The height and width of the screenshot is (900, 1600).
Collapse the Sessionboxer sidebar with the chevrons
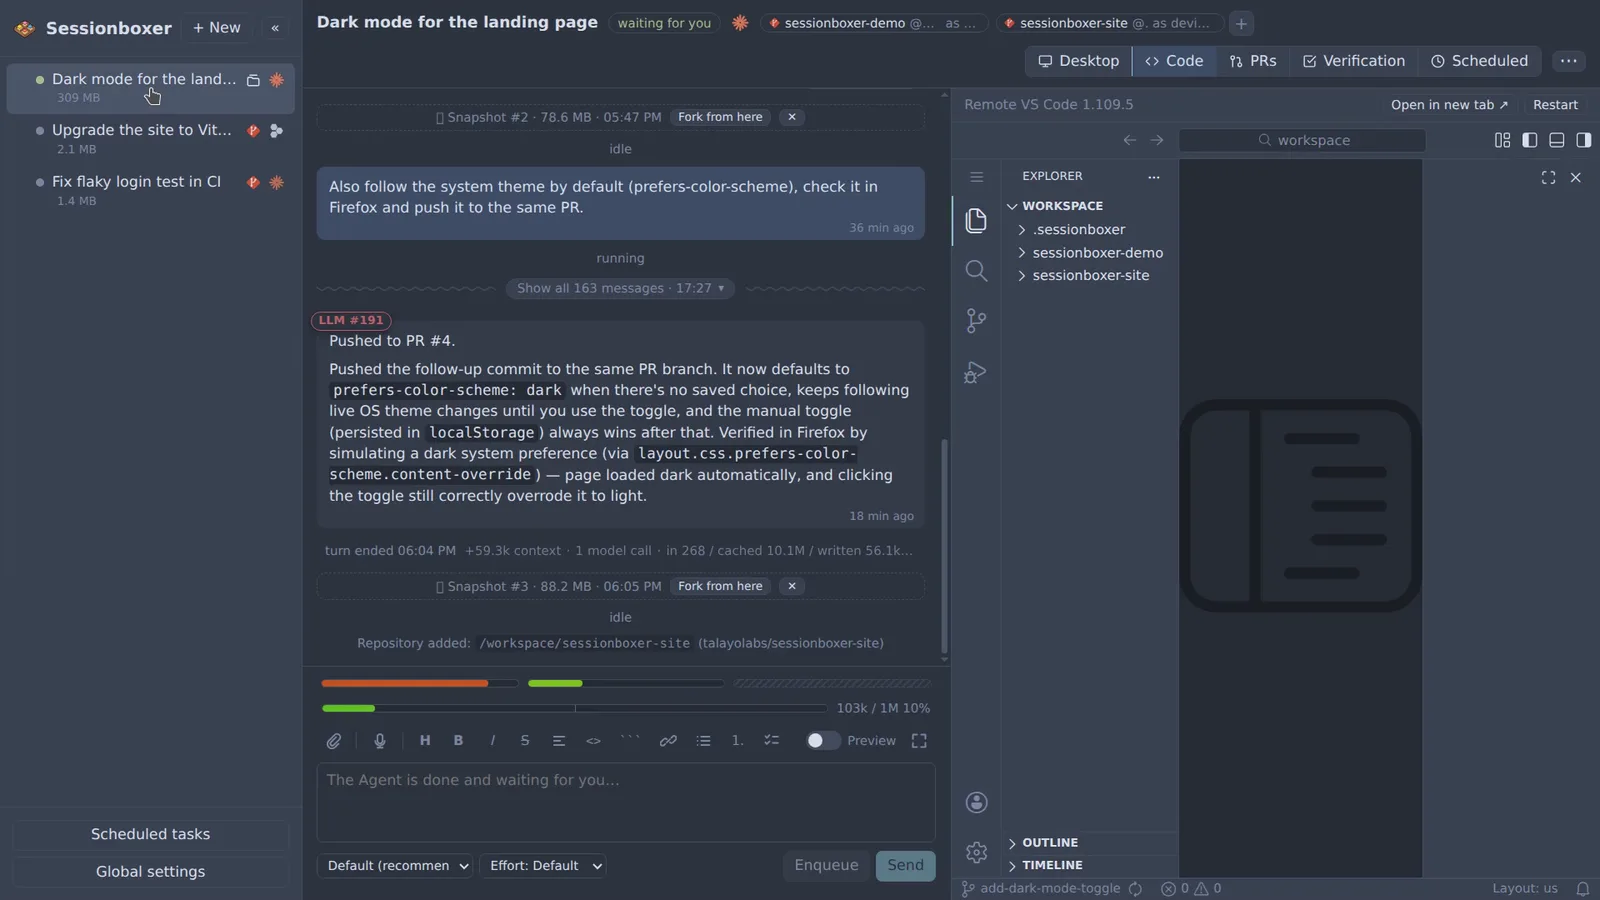tap(275, 28)
